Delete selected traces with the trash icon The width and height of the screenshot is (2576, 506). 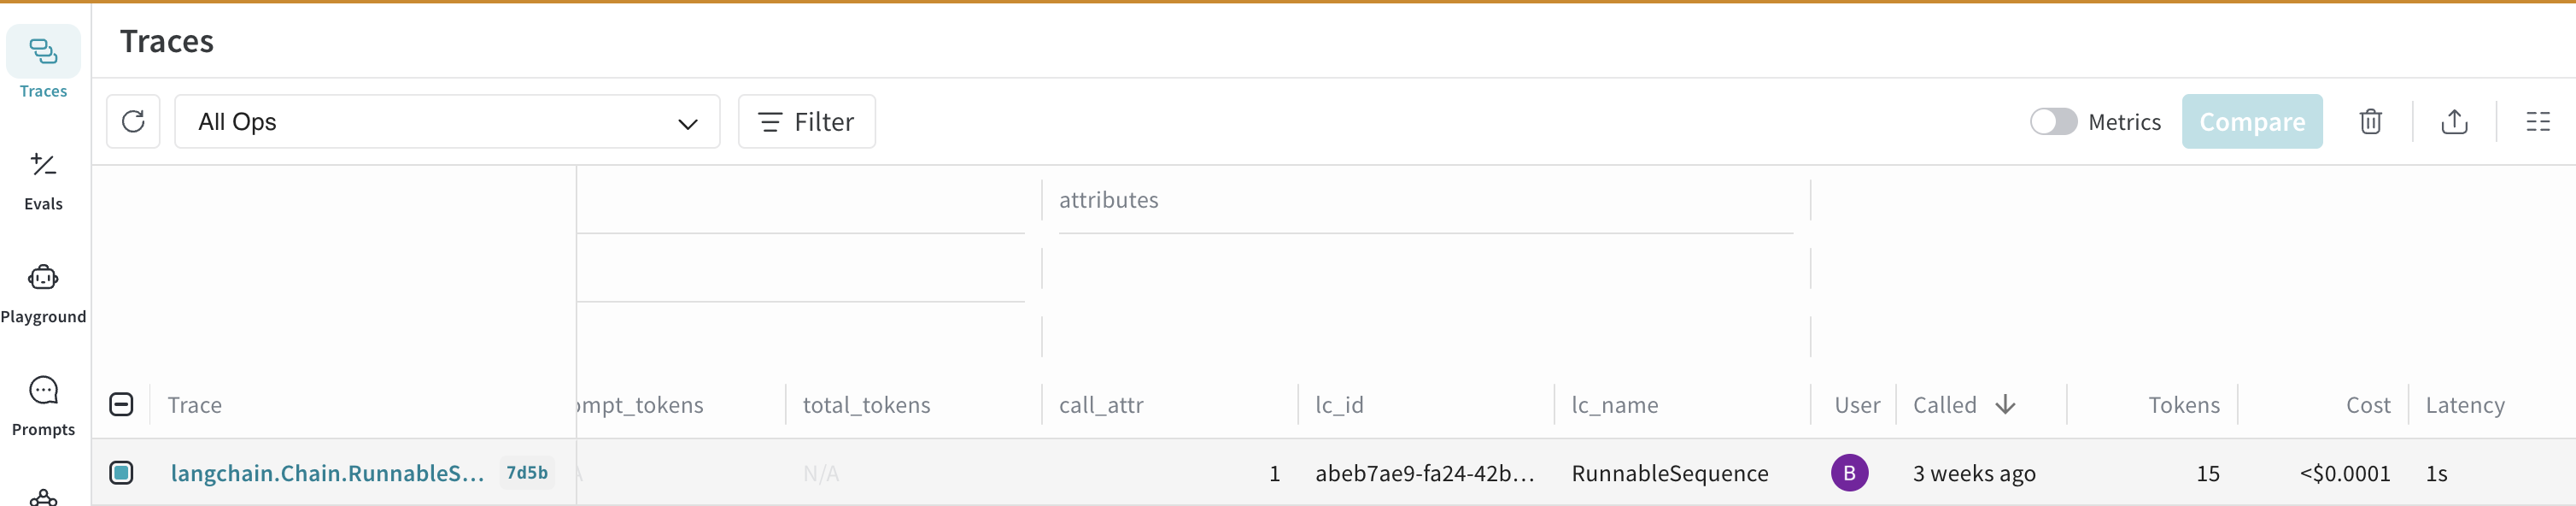(x=2370, y=121)
